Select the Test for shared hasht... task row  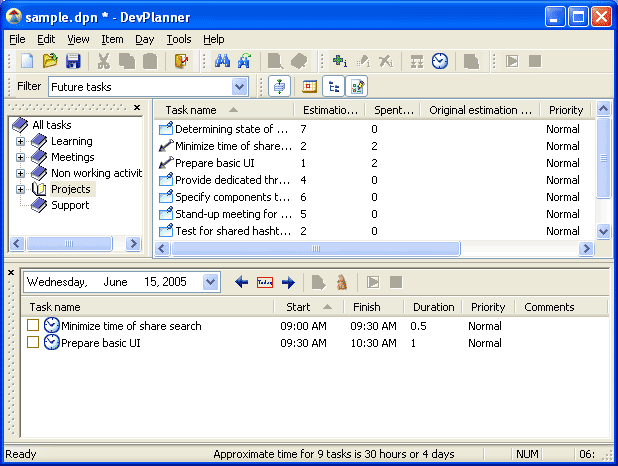click(x=374, y=231)
